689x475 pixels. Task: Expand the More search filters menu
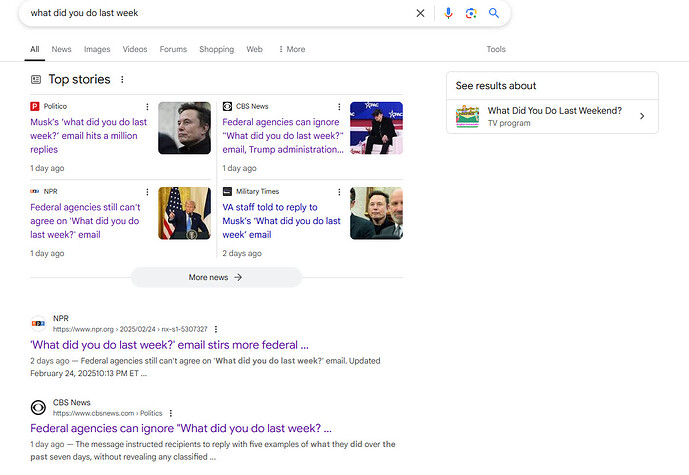click(x=292, y=49)
